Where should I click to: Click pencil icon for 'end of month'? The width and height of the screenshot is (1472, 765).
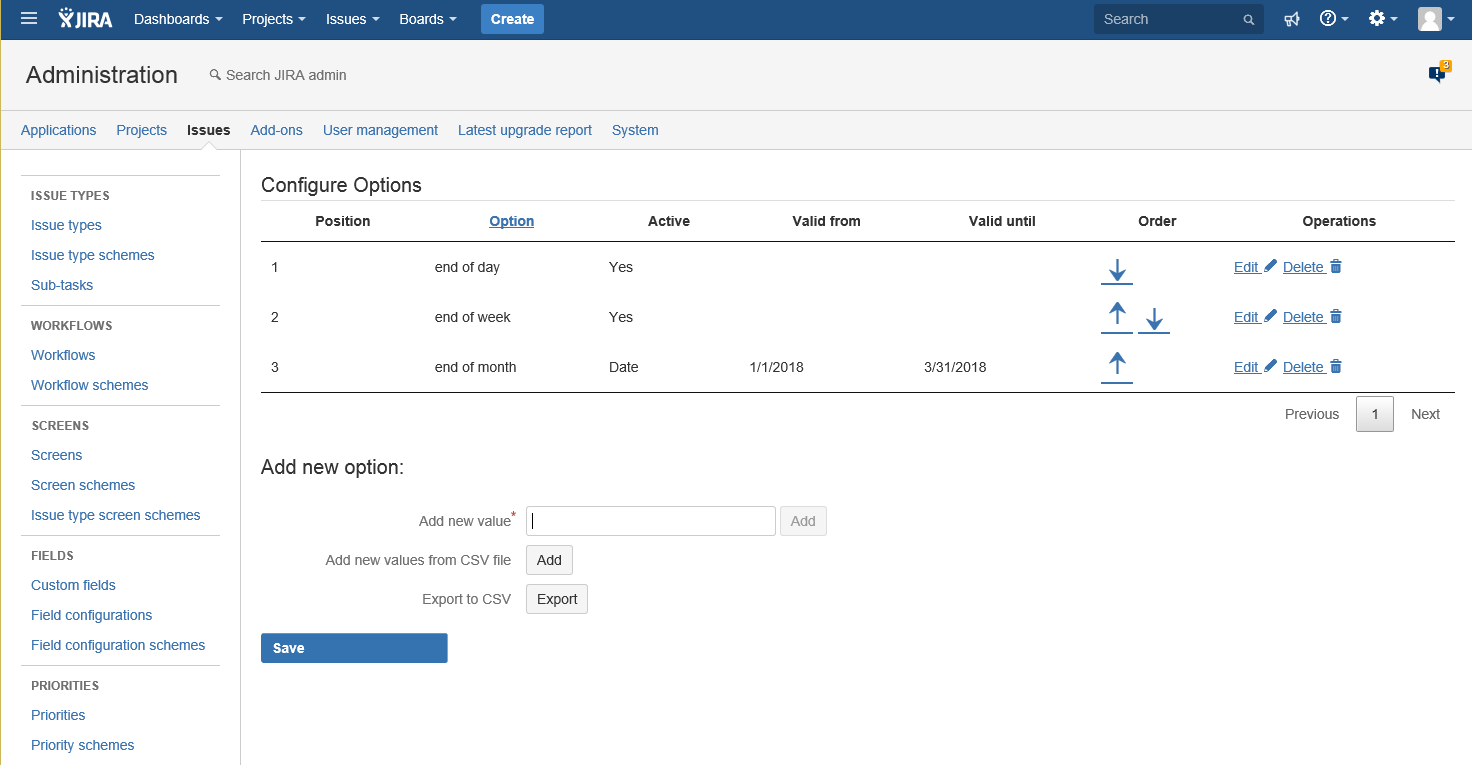point(1270,366)
